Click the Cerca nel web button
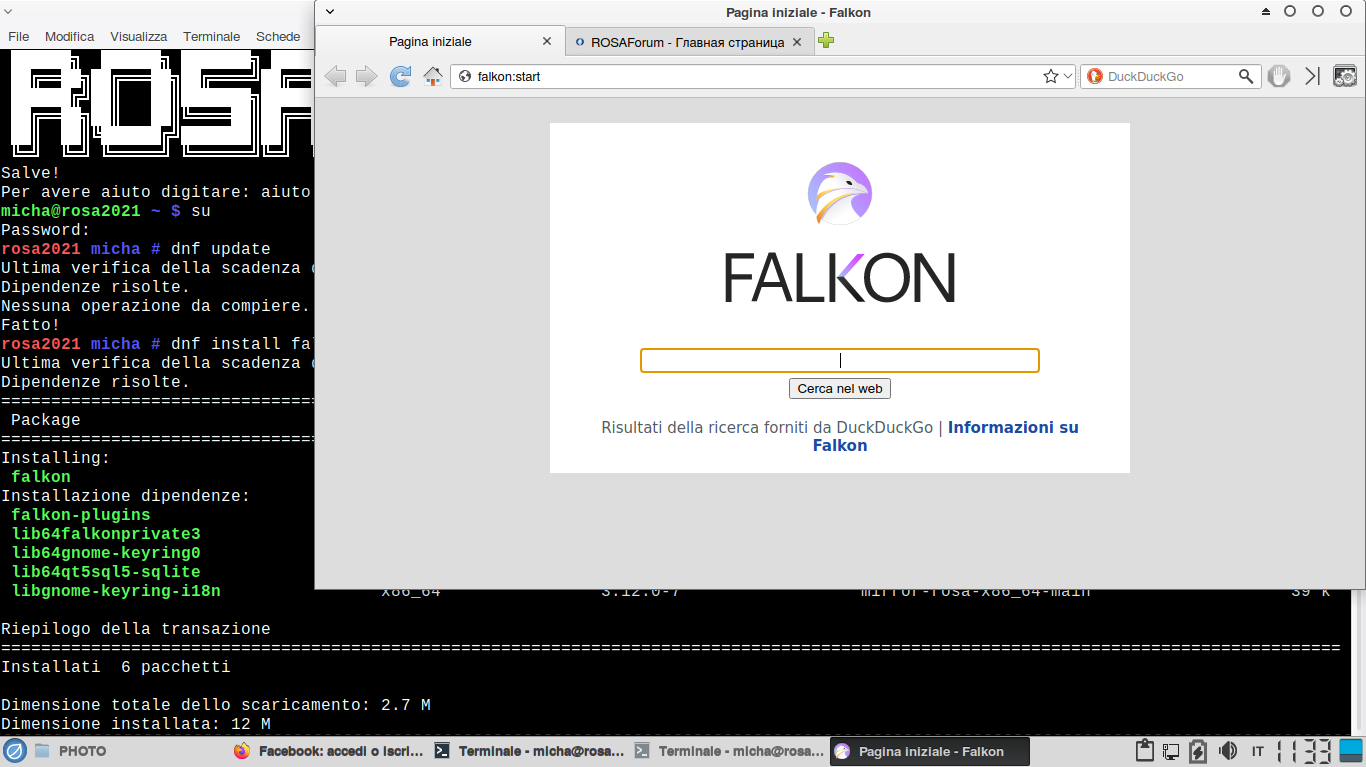The height and width of the screenshot is (767, 1366). pos(840,388)
